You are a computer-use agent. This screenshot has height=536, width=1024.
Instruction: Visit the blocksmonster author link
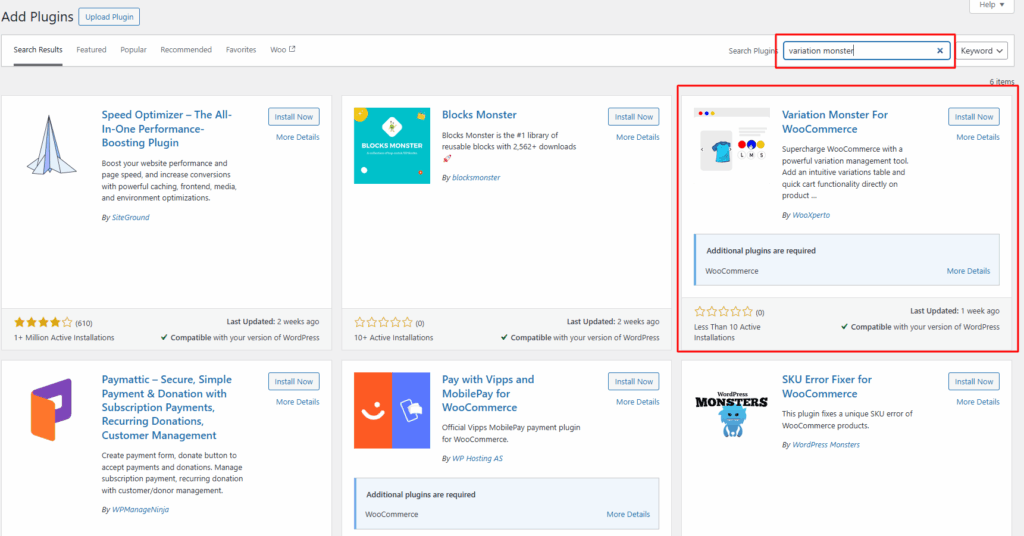click(x=476, y=178)
